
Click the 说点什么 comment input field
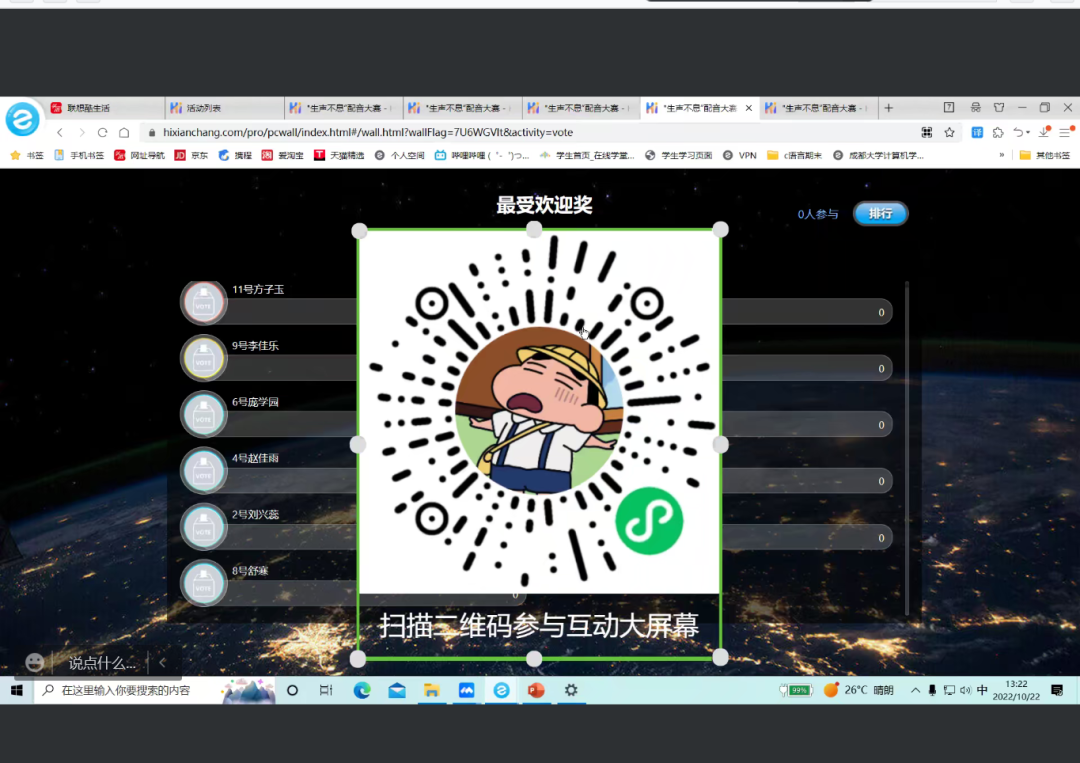(101, 663)
